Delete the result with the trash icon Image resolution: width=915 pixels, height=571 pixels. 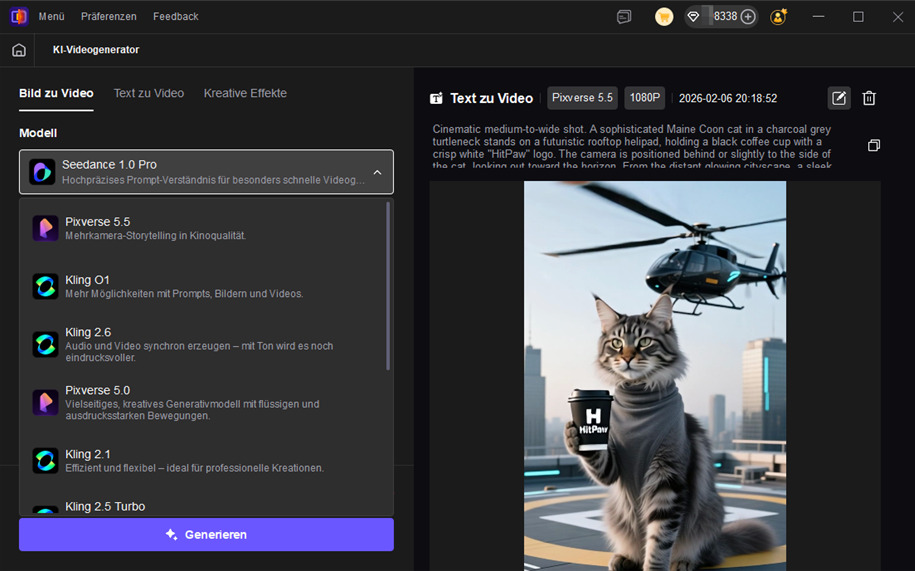point(869,98)
